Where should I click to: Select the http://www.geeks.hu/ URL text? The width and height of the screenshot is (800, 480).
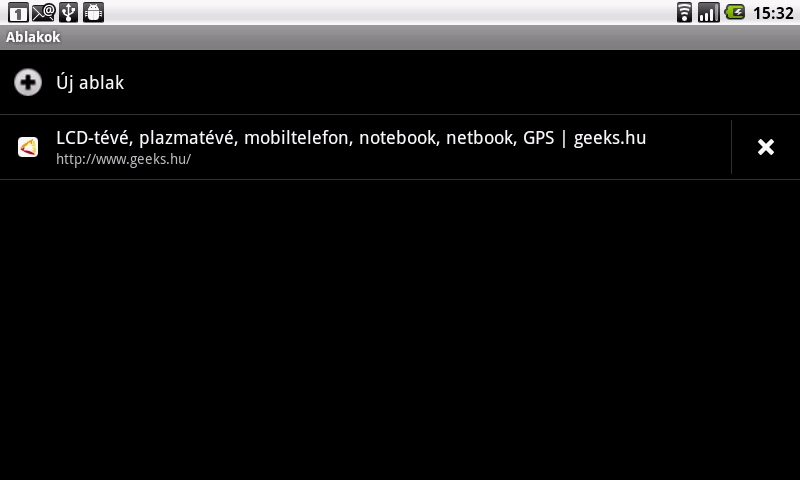(x=123, y=159)
